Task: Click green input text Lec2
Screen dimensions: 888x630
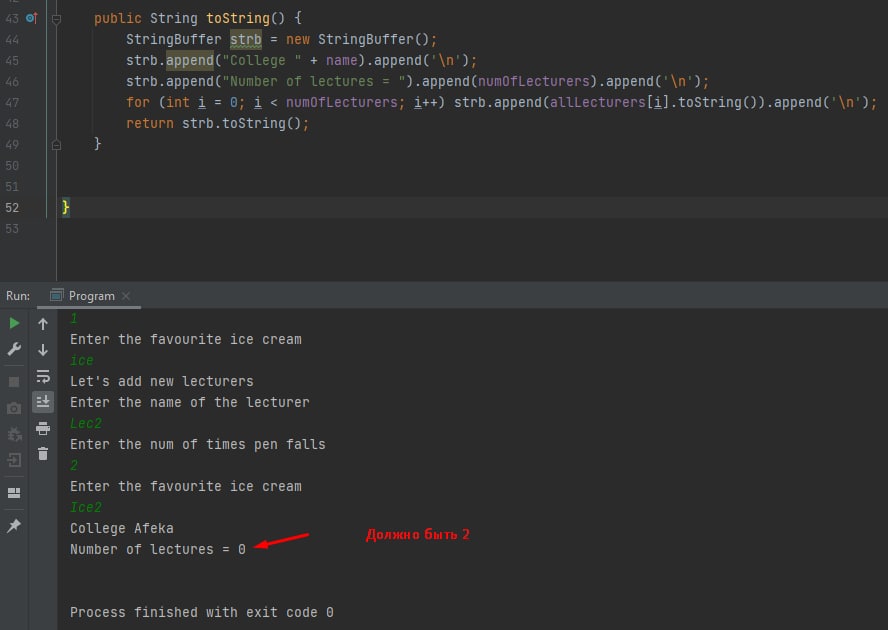Action: tap(86, 423)
